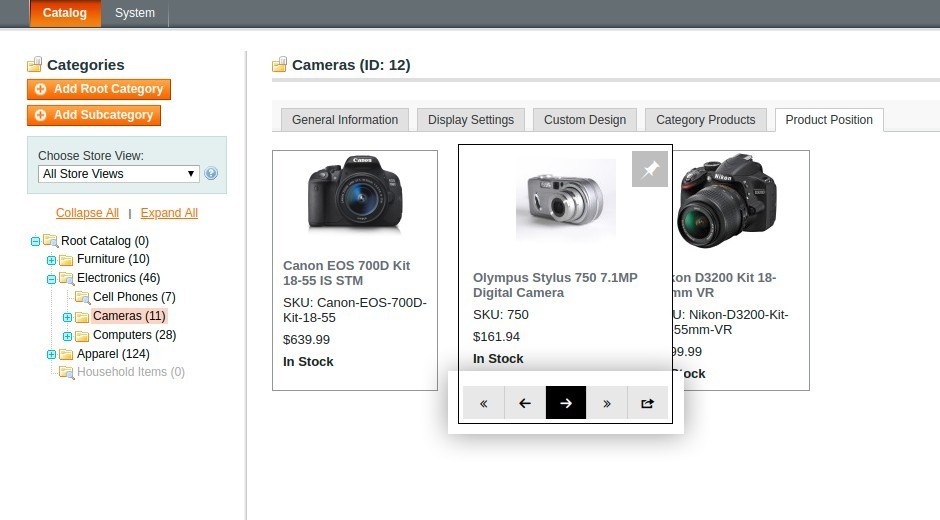Select Computers (28) category

pyautogui.click(x=134, y=335)
